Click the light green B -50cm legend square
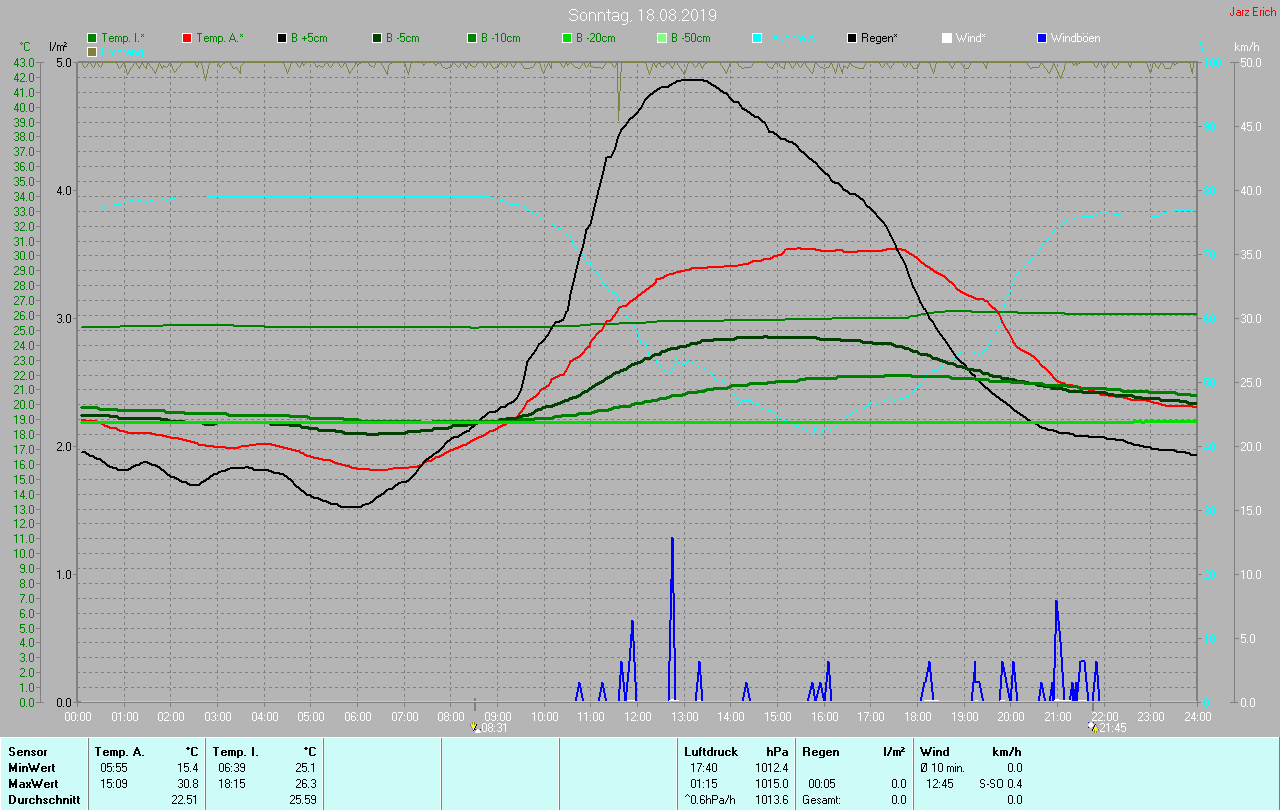The width and height of the screenshot is (1280, 810). tap(661, 38)
